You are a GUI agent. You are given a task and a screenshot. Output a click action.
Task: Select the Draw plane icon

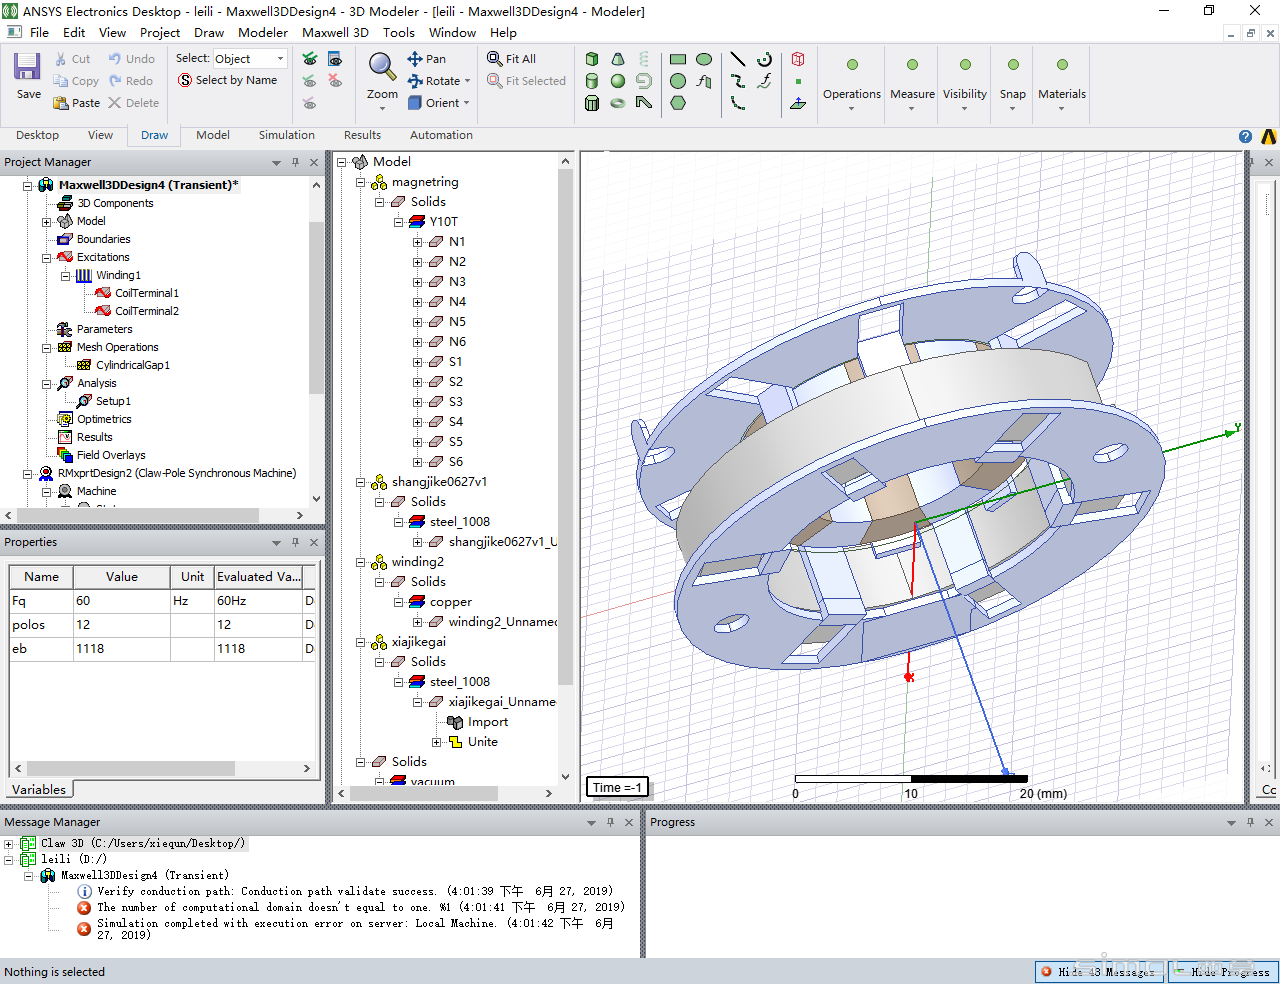click(x=798, y=103)
